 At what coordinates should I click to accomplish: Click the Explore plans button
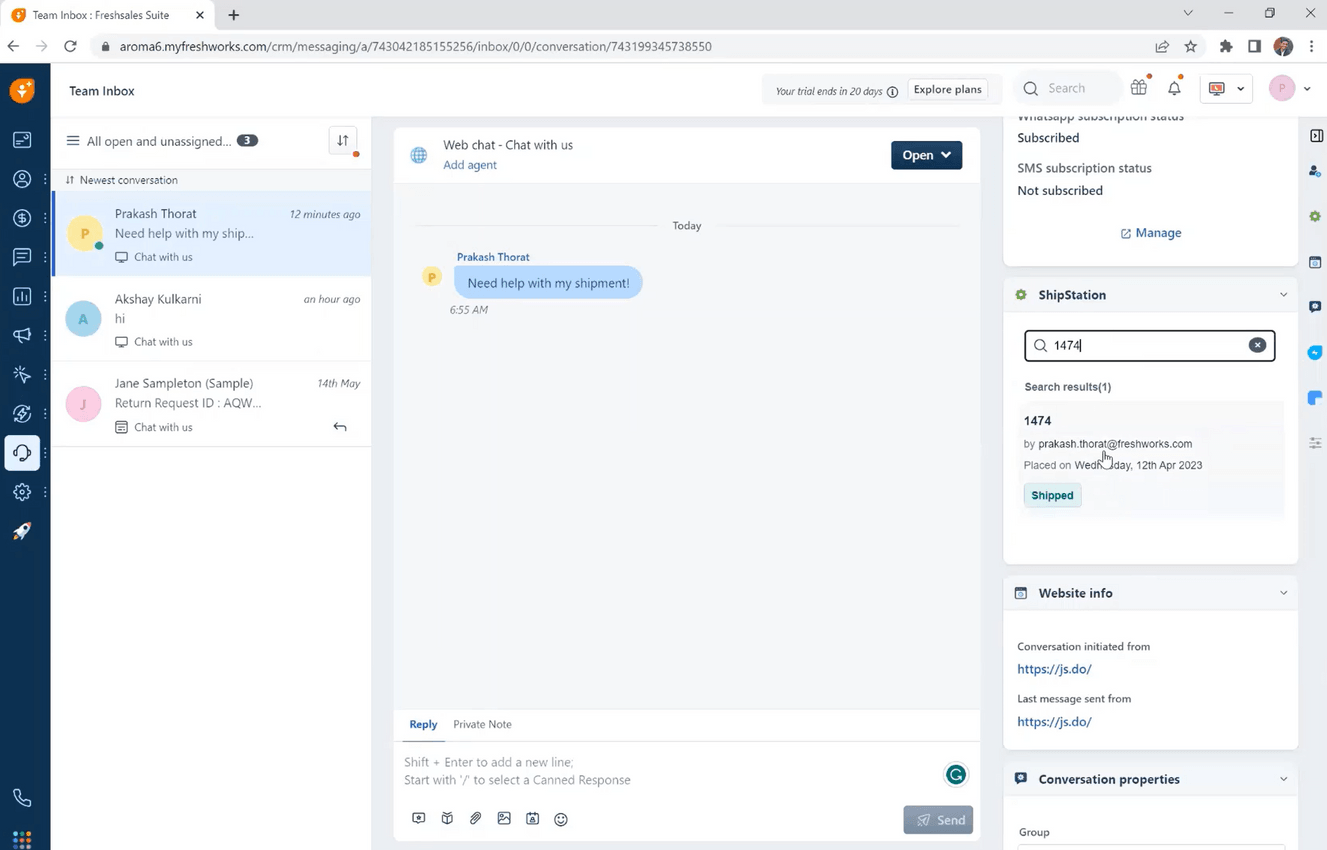click(x=947, y=89)
